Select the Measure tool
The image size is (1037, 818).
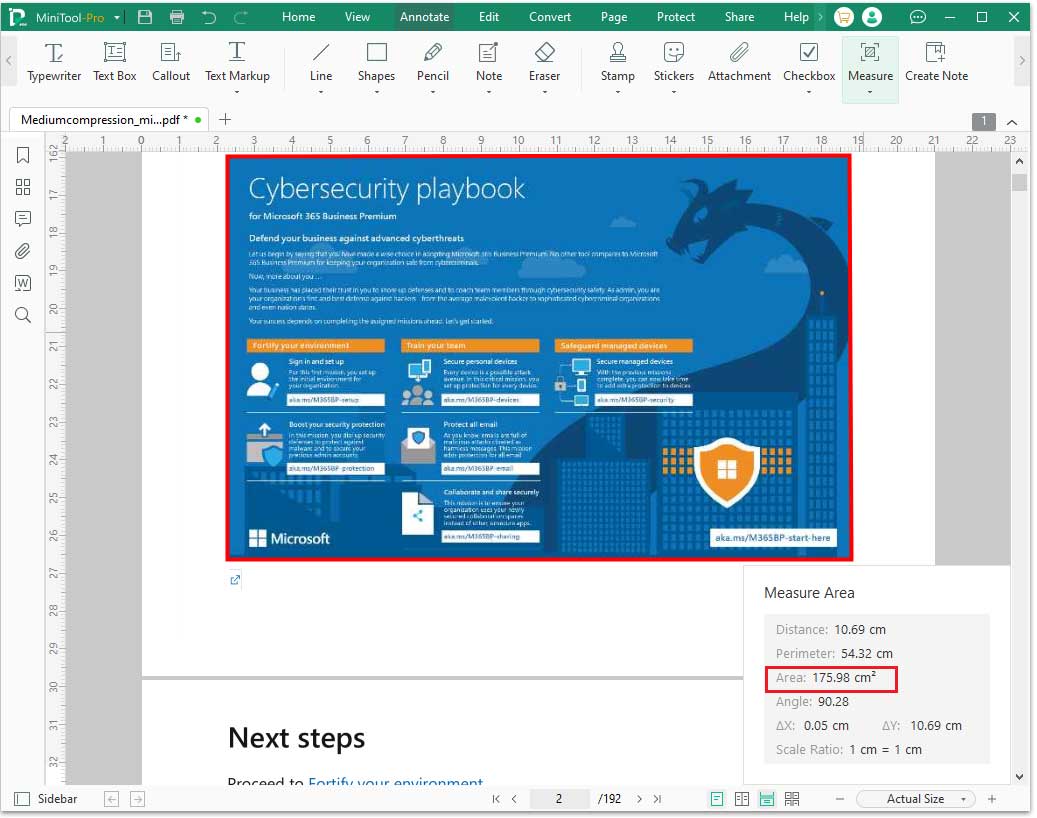pyautogui.click(x=869, y=62)
